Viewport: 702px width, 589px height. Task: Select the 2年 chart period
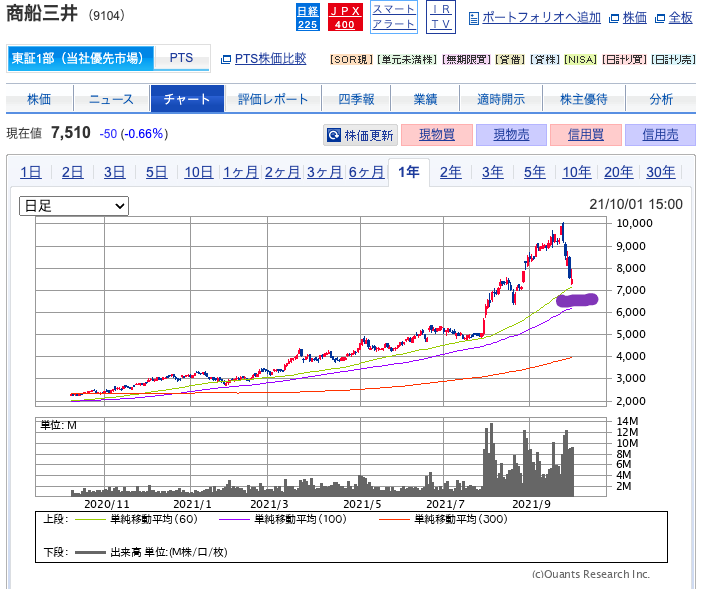click(451, 172)
